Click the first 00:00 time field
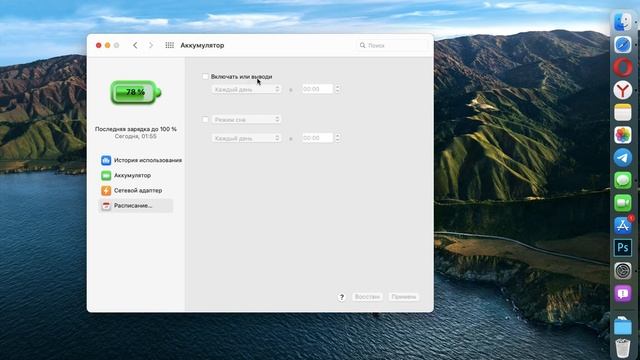Viewport: 640px width, 360px height. (x=317, y=89)
